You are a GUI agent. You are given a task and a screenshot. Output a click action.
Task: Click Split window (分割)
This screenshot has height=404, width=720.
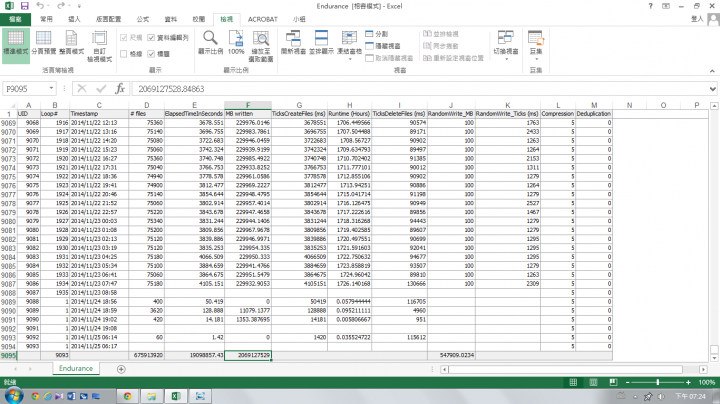(x=377, y=34)
